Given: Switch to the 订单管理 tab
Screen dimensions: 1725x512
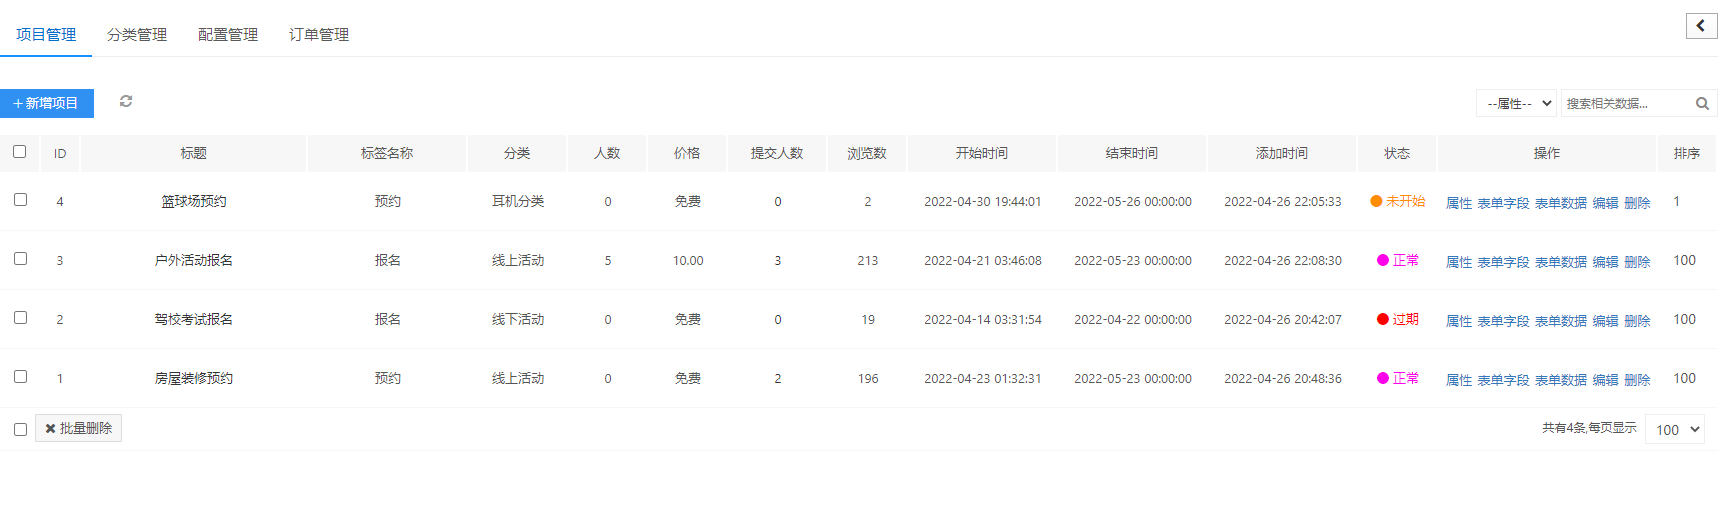Looking at the screenshot, I should click(x=319, y=34).
